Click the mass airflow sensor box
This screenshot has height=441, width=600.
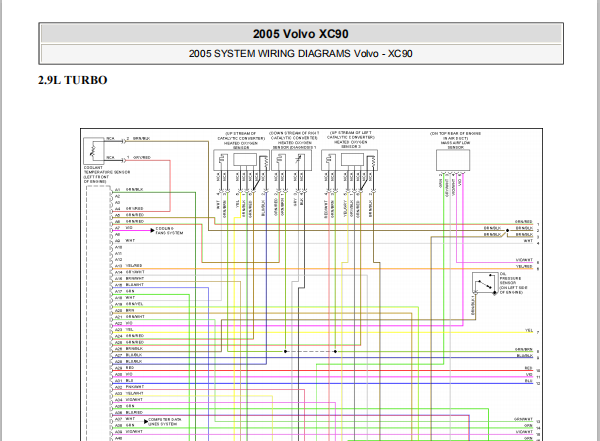pos(453,160)
